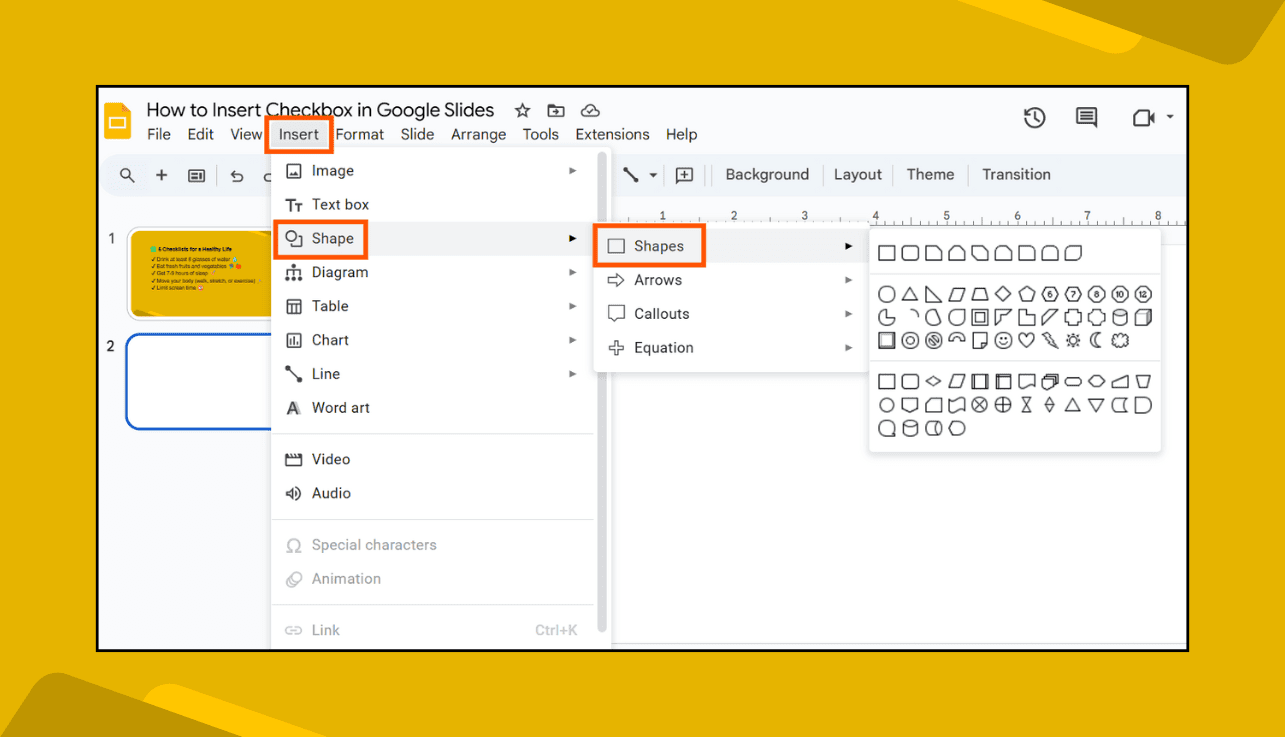Select the heart shape

click(1026, 339)
